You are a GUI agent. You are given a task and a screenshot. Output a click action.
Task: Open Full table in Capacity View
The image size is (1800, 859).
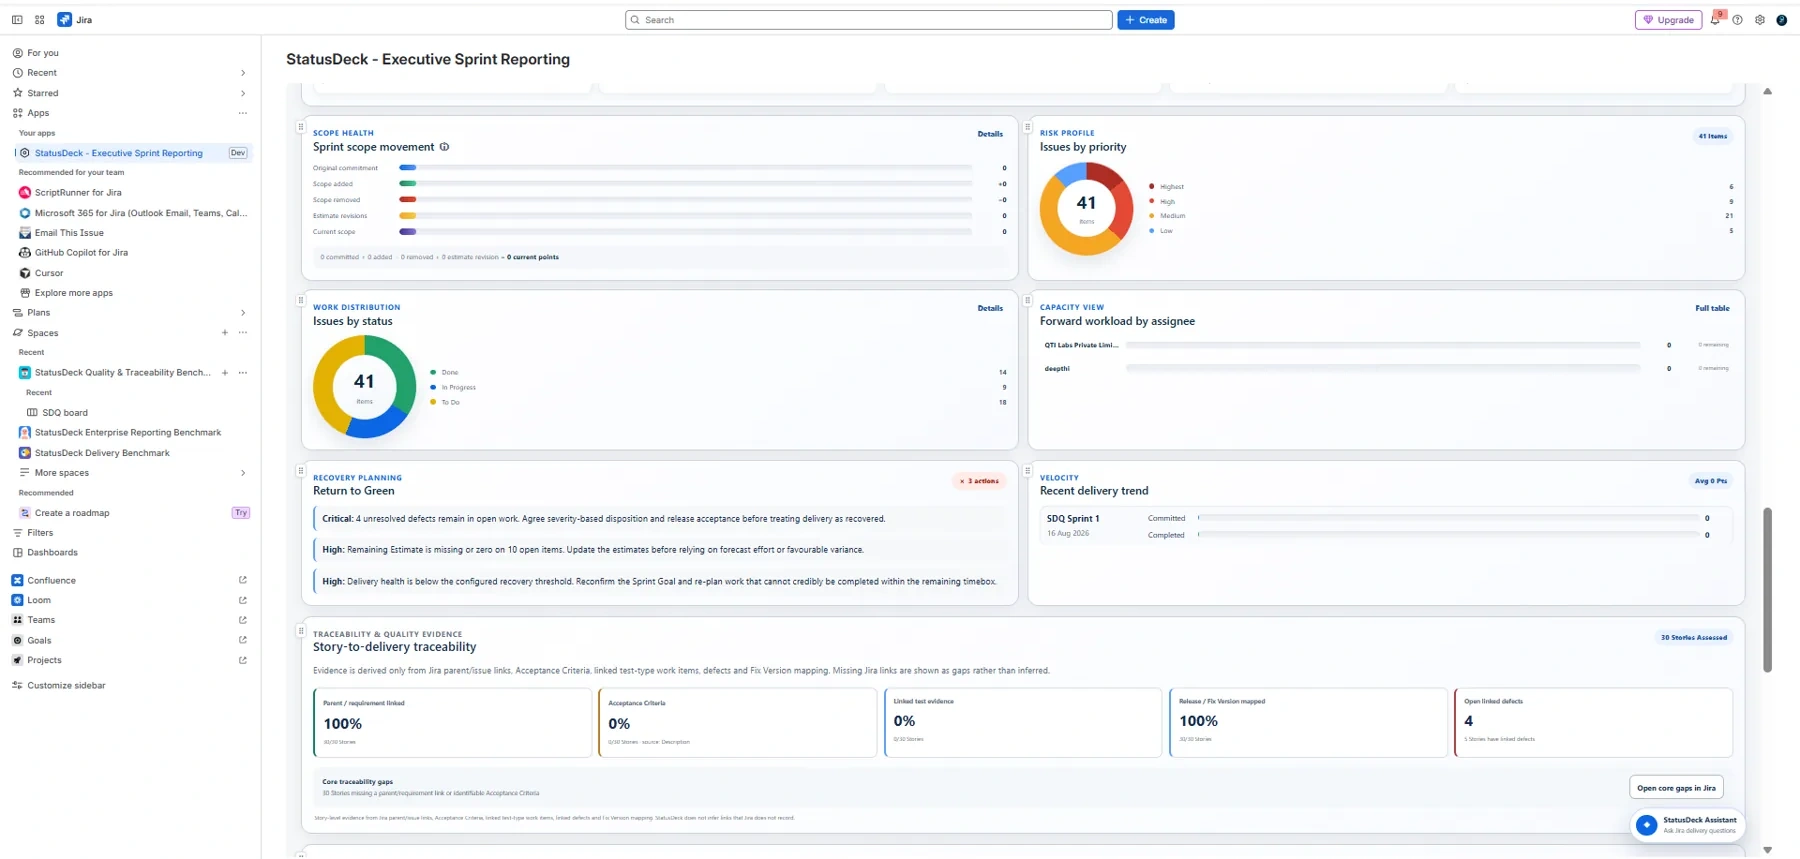click(x=1712, y=308)
